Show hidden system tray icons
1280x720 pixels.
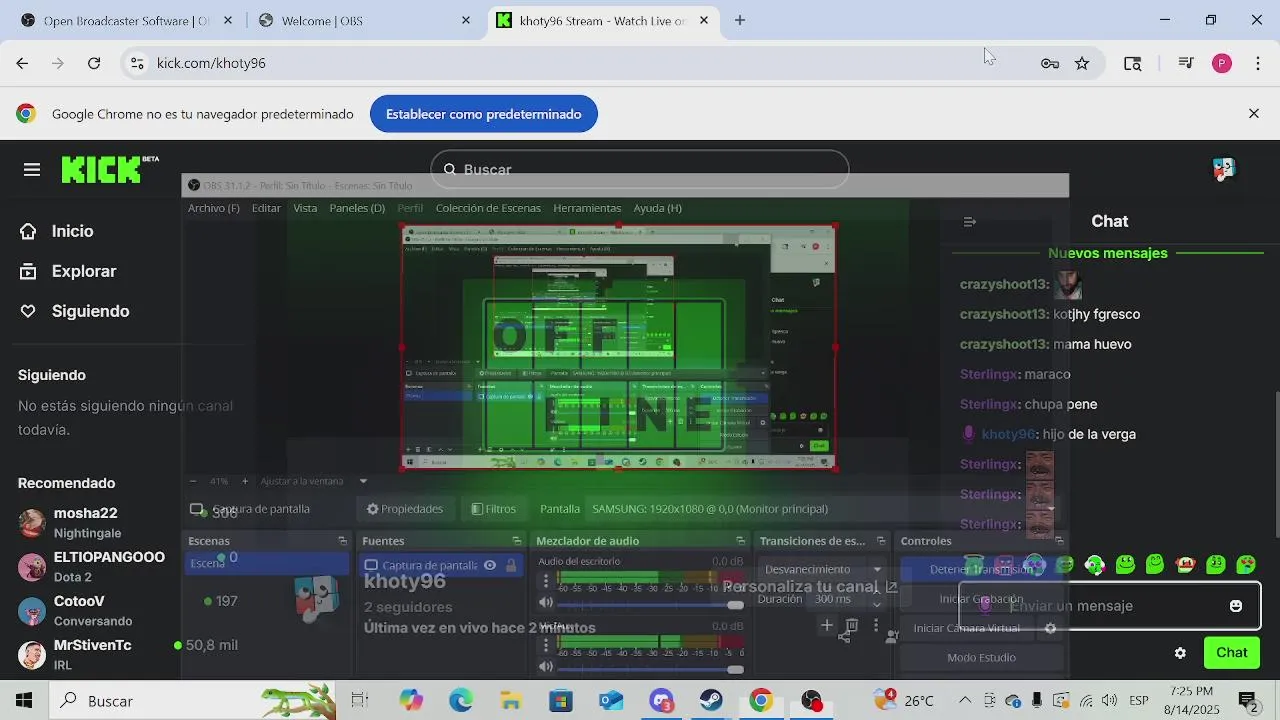[x=965, y=701]
